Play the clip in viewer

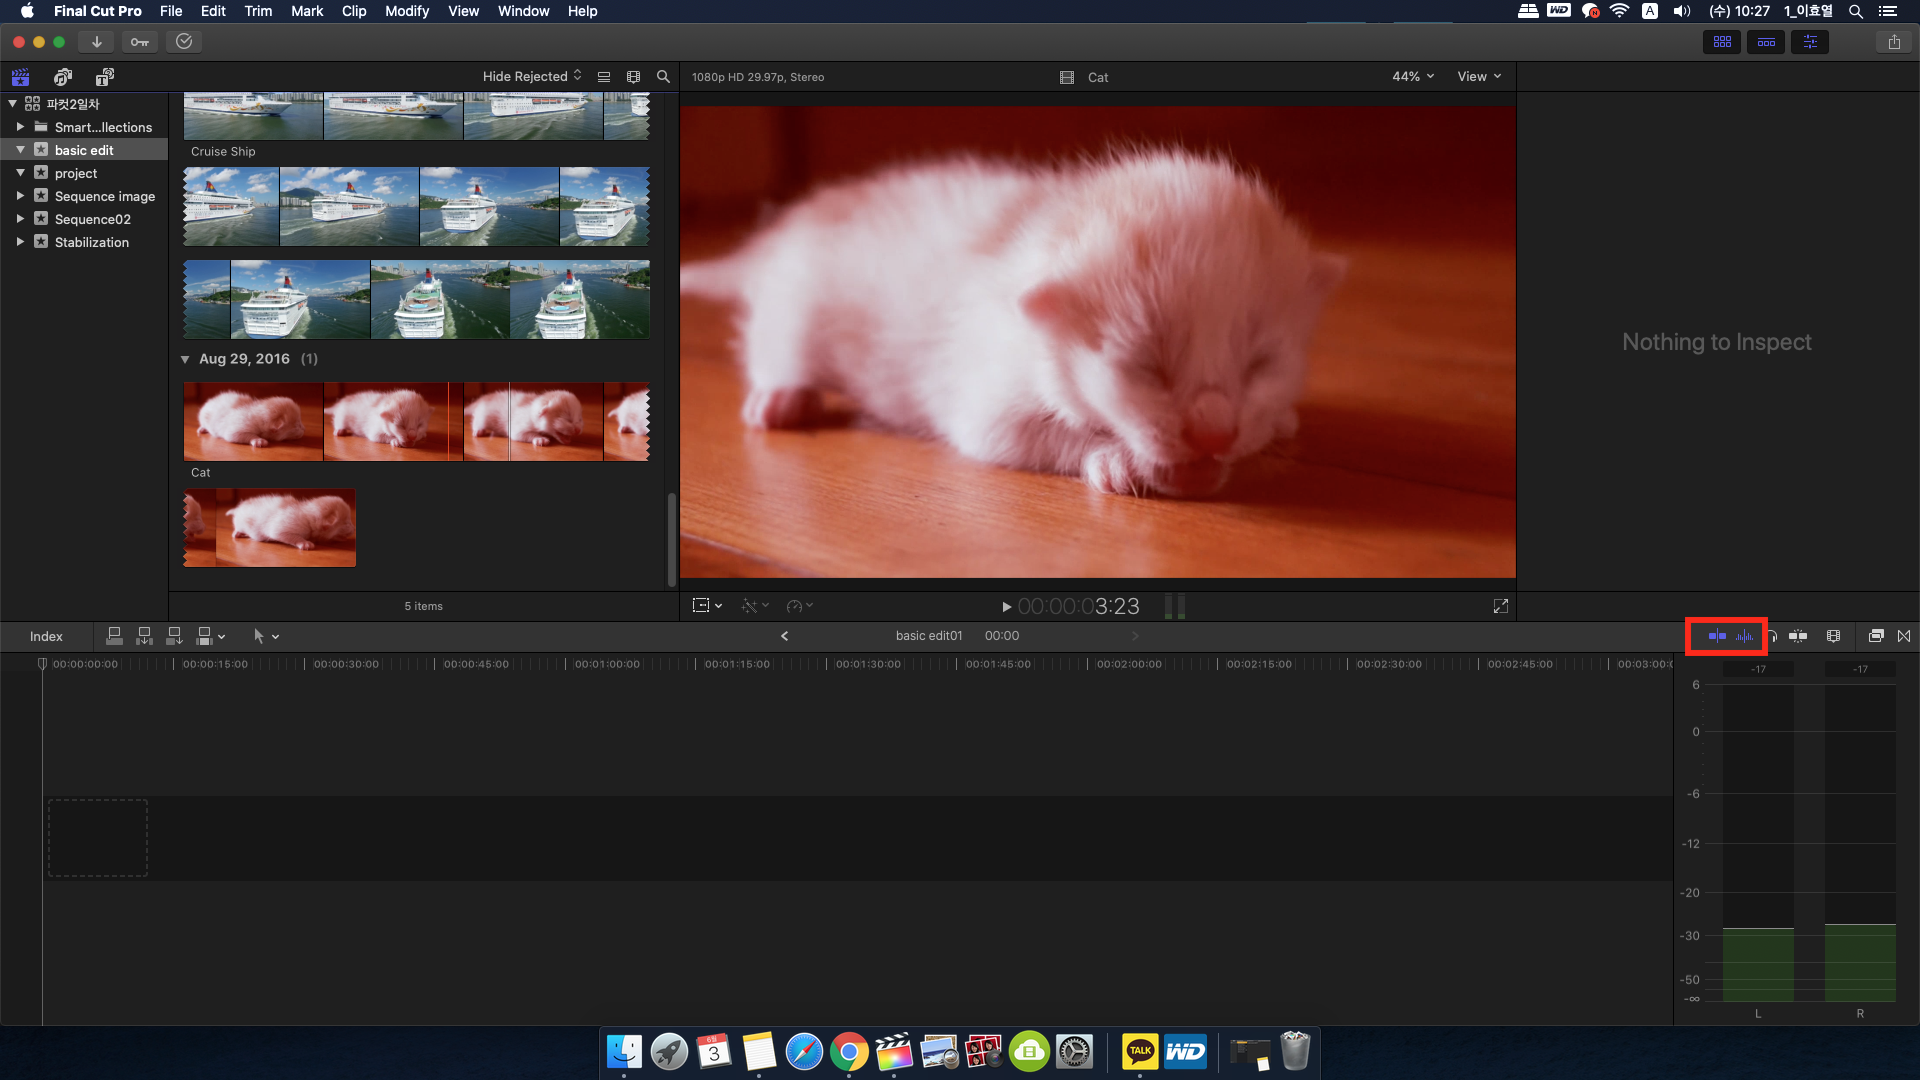pyautogui.click(x=1006, y=607)
